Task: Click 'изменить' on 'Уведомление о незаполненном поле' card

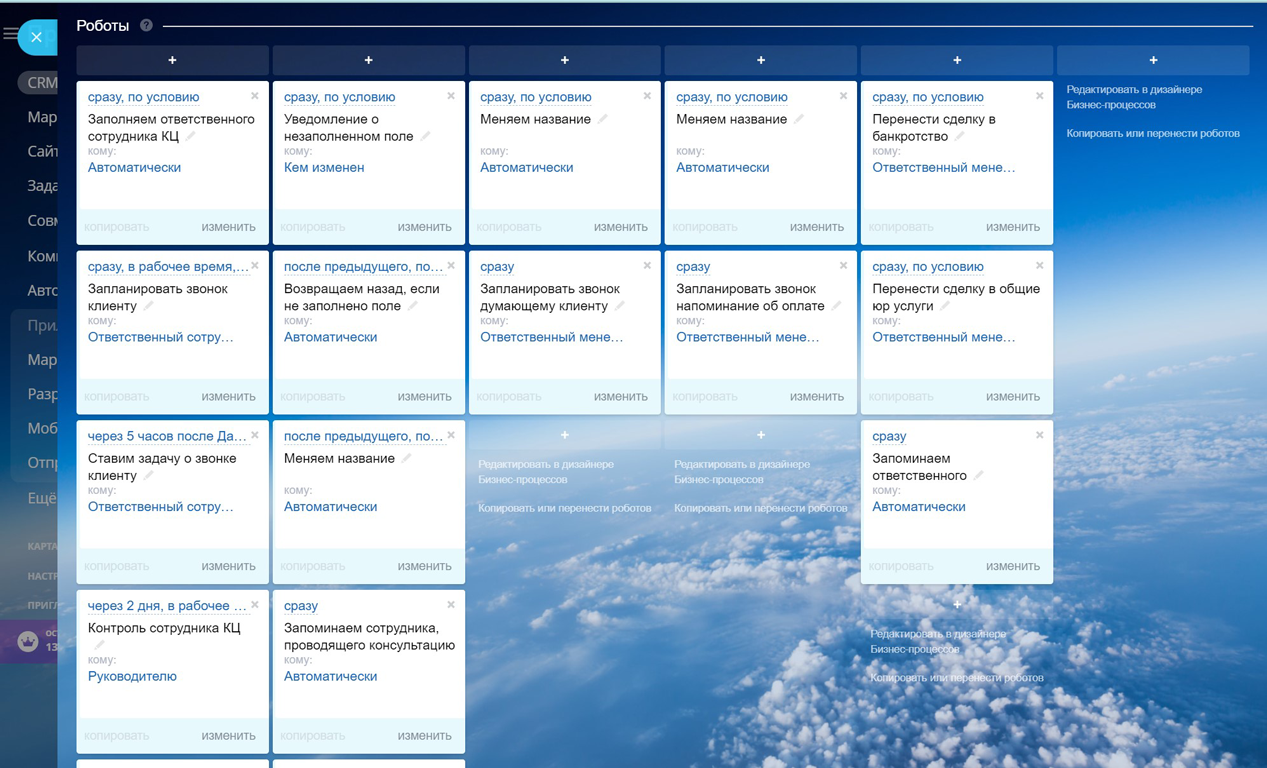Action: [x=424, y=227]
